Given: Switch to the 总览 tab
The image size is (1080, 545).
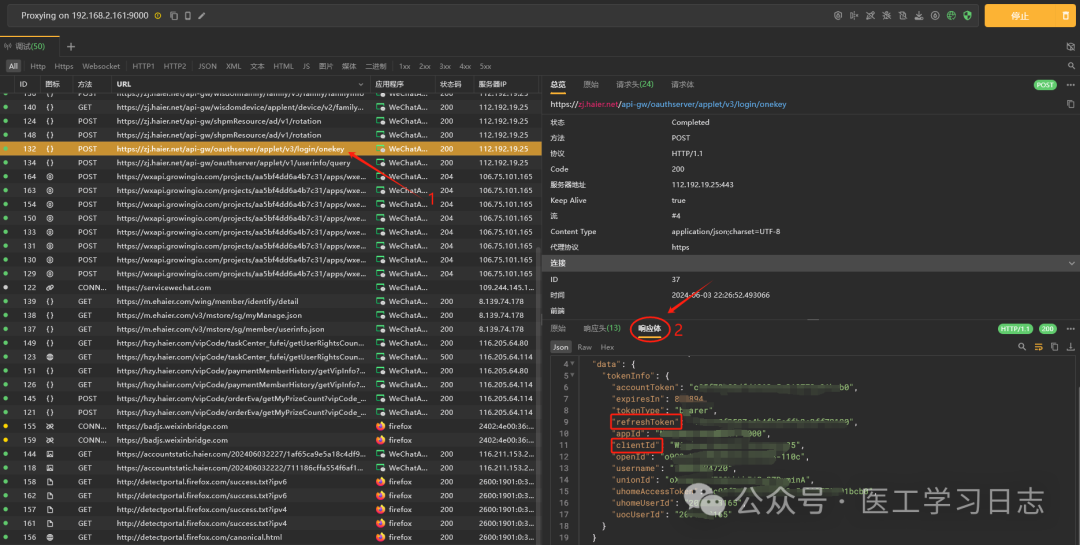Looking at the screenshot, I should (x=558, y=85).
